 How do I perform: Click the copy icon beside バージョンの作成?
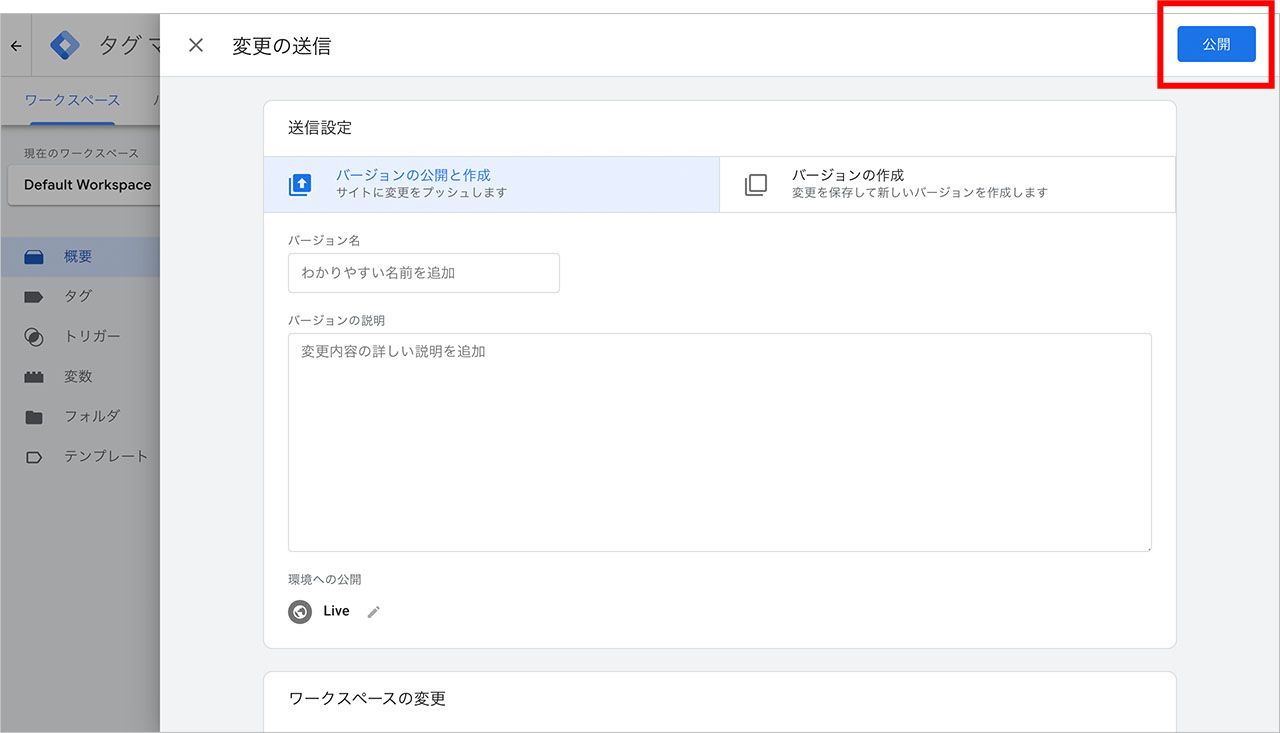(x=755, y=184)
